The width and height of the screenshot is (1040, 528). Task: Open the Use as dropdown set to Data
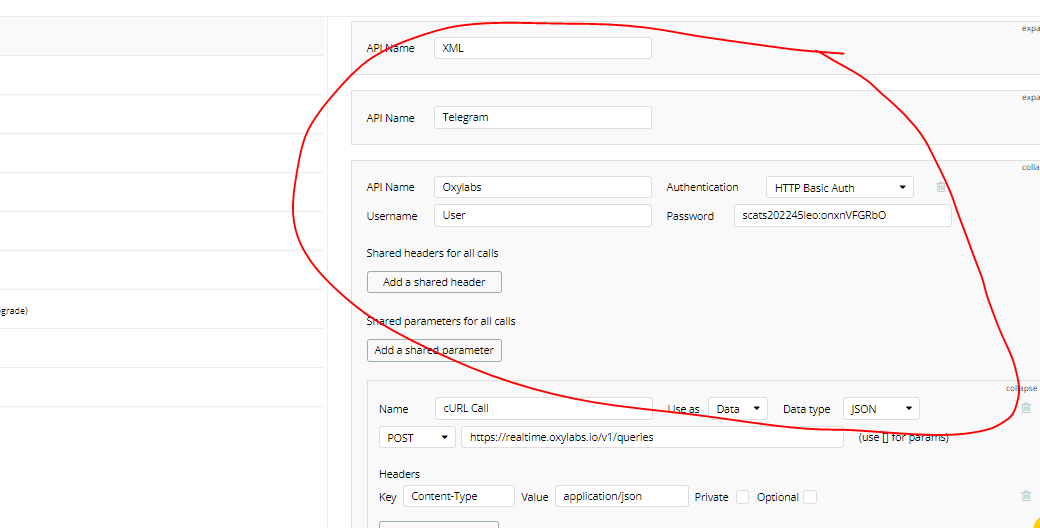(738, 409)
